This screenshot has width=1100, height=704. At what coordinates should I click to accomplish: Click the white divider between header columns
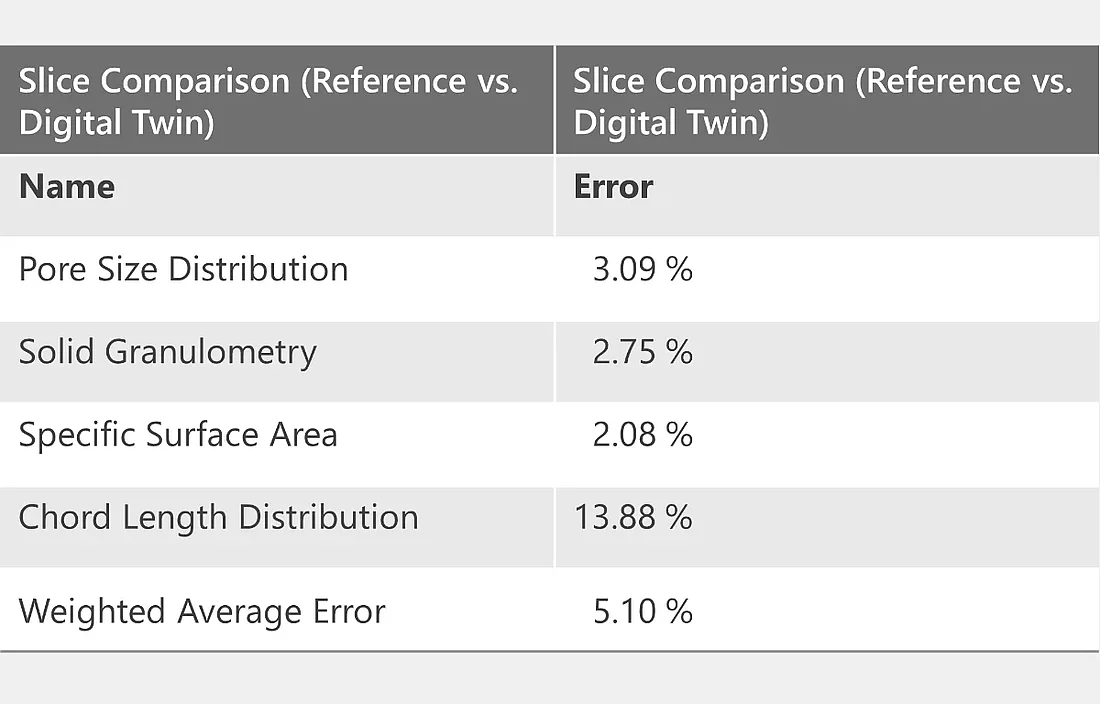pyautogui.click(x=555, y=100)
